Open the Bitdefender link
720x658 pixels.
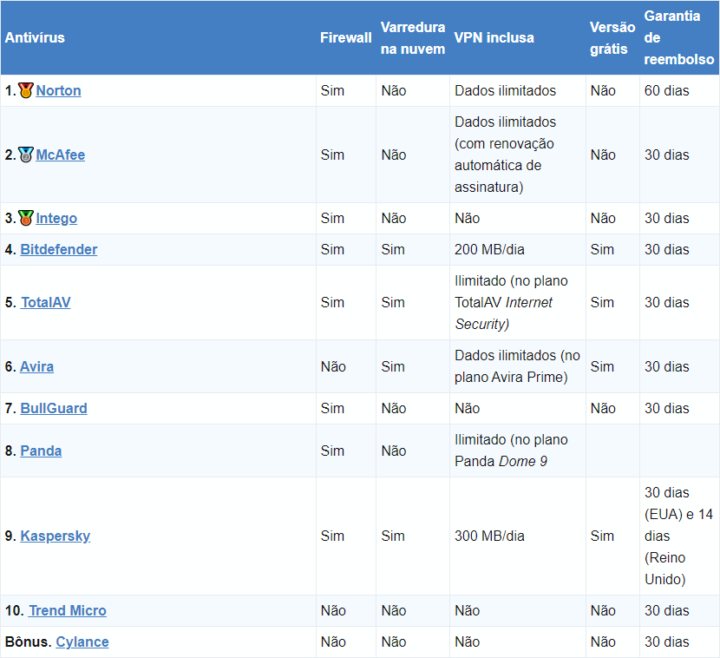pyautogui.click(x=59, y=249)
